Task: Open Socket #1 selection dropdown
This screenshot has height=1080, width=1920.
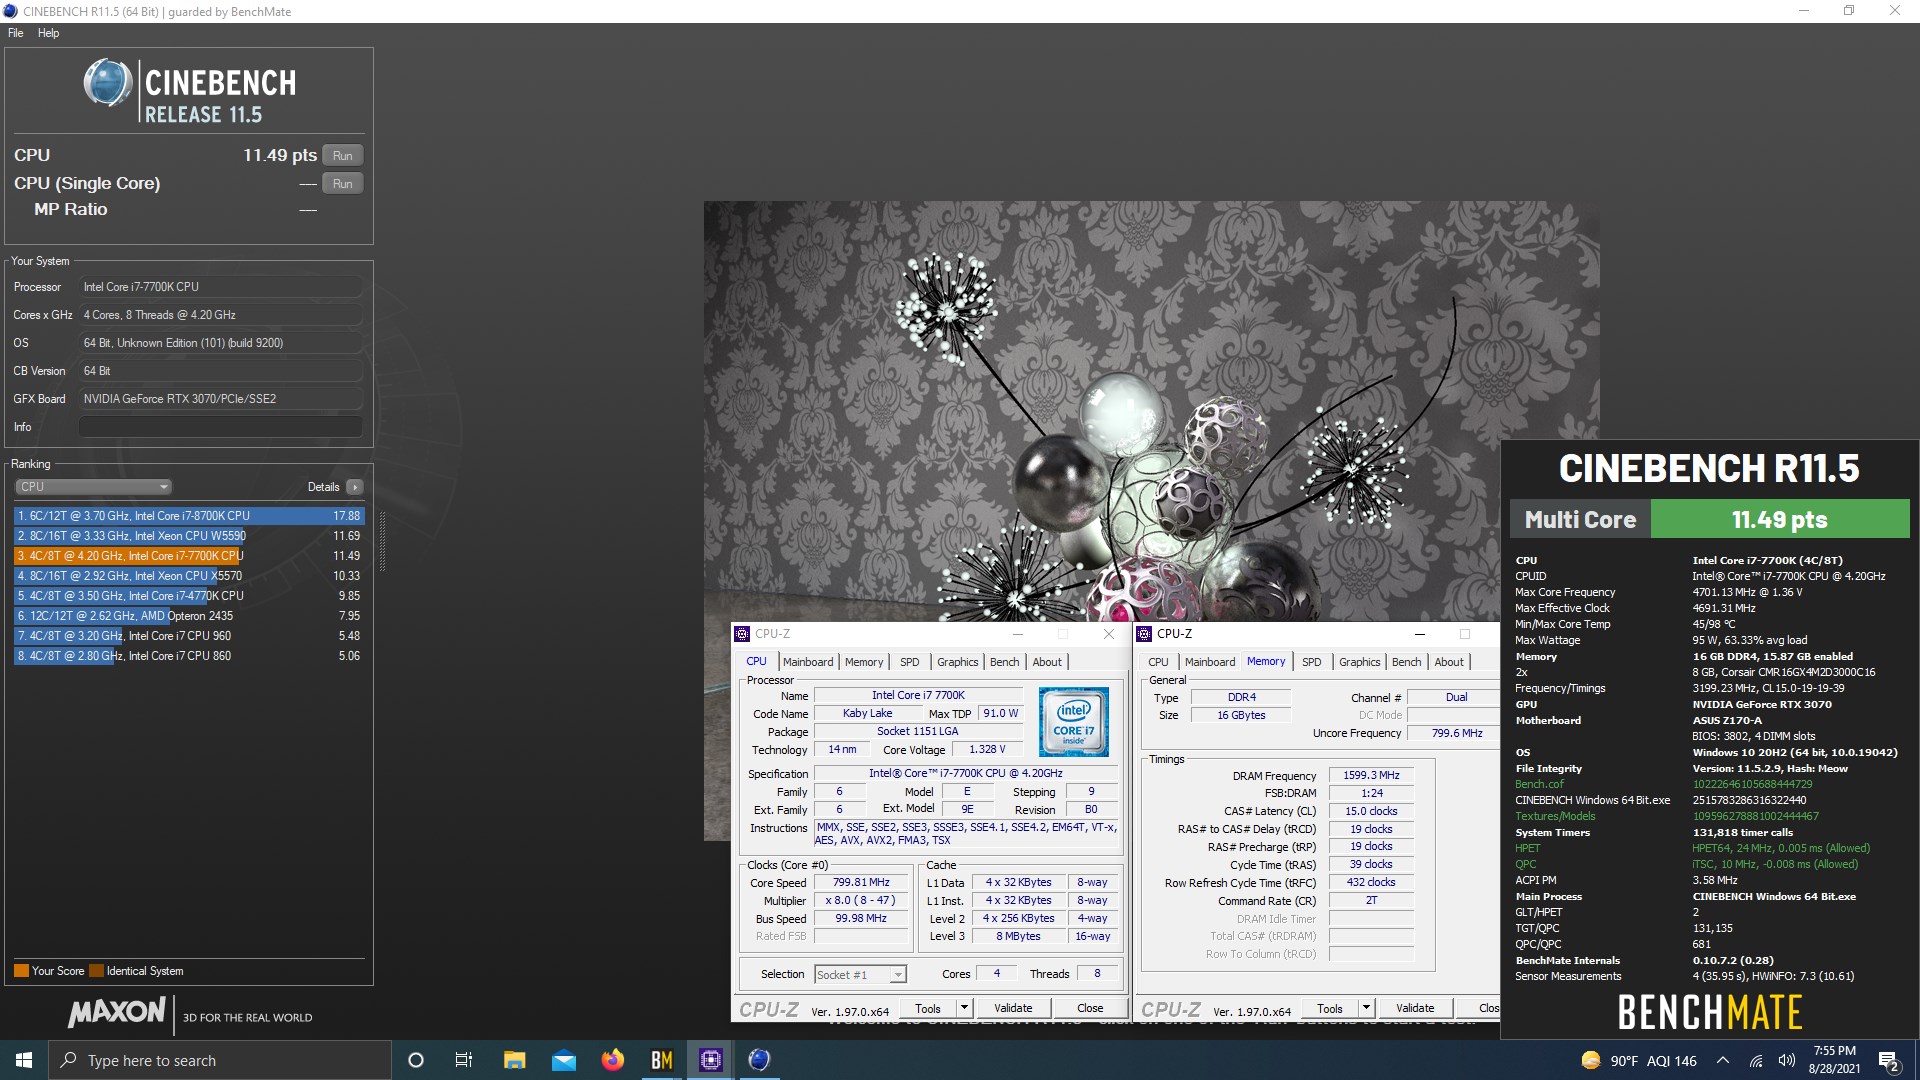Action: coord(860,974)
